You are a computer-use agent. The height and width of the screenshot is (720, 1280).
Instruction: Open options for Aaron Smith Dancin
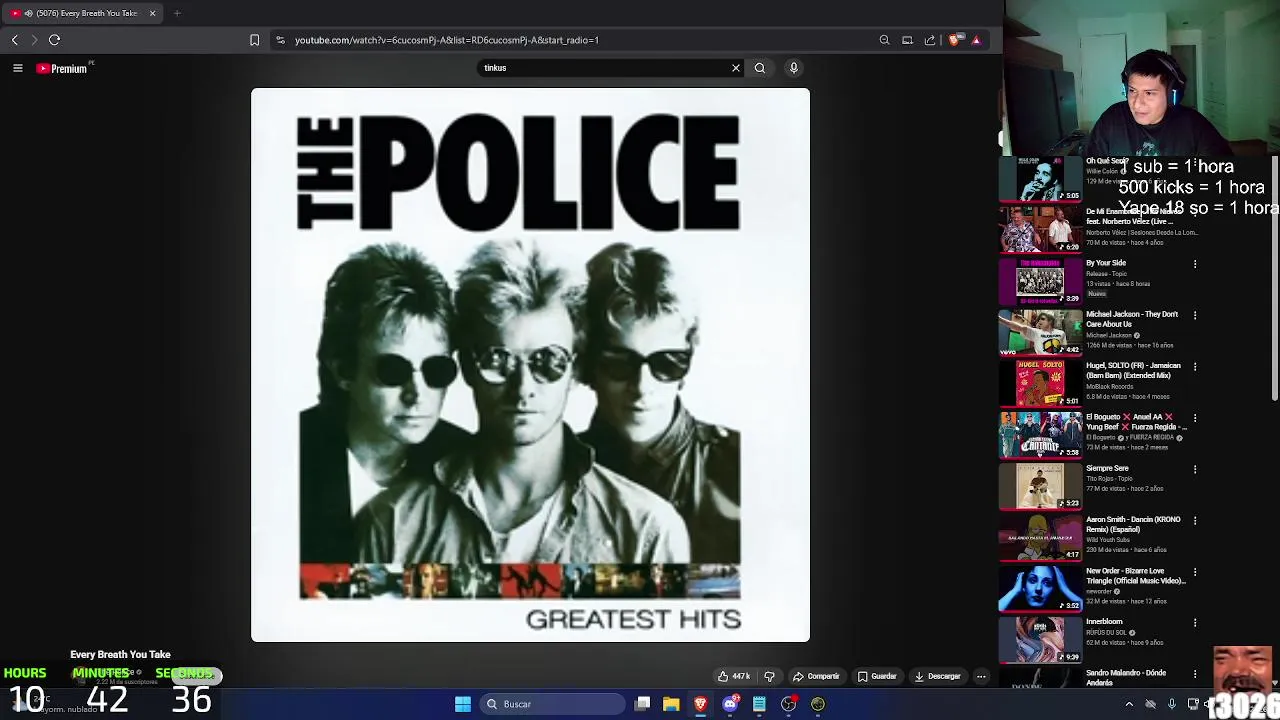coord(1195,520)
